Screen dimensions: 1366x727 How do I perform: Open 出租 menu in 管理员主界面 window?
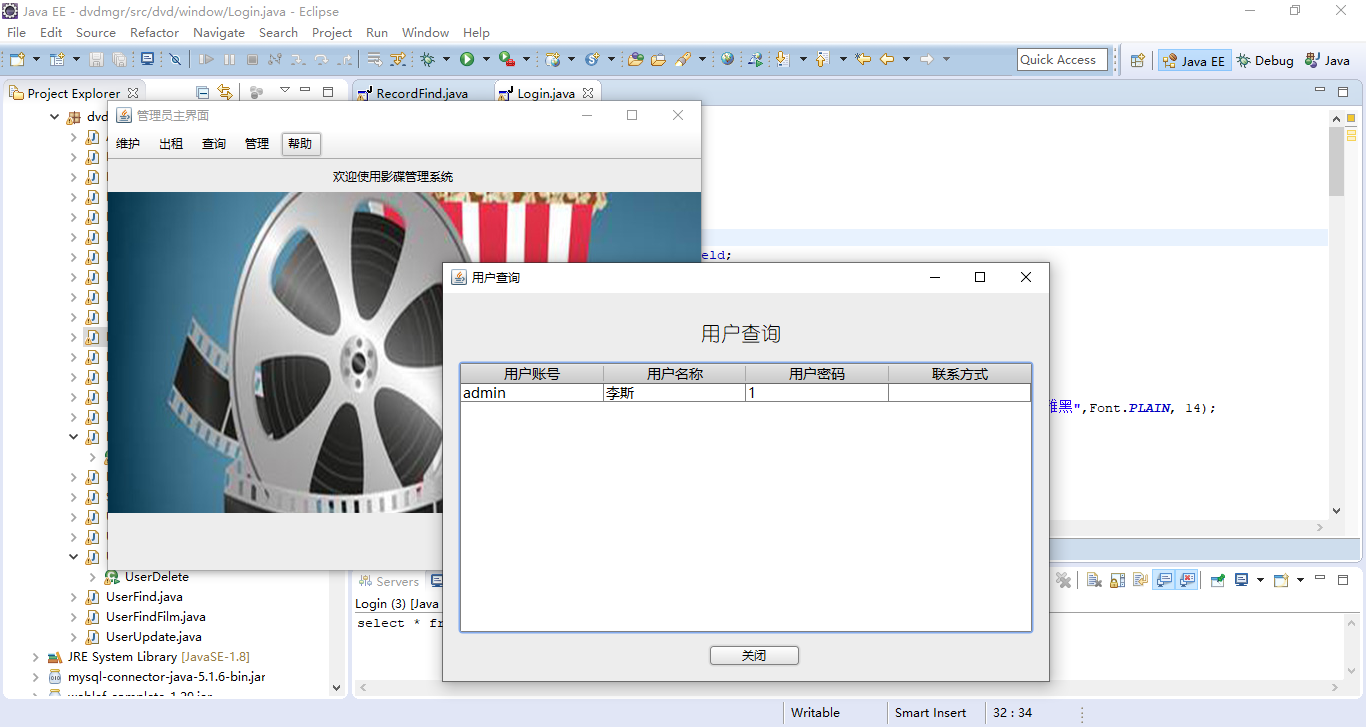(x=171, y=144)
